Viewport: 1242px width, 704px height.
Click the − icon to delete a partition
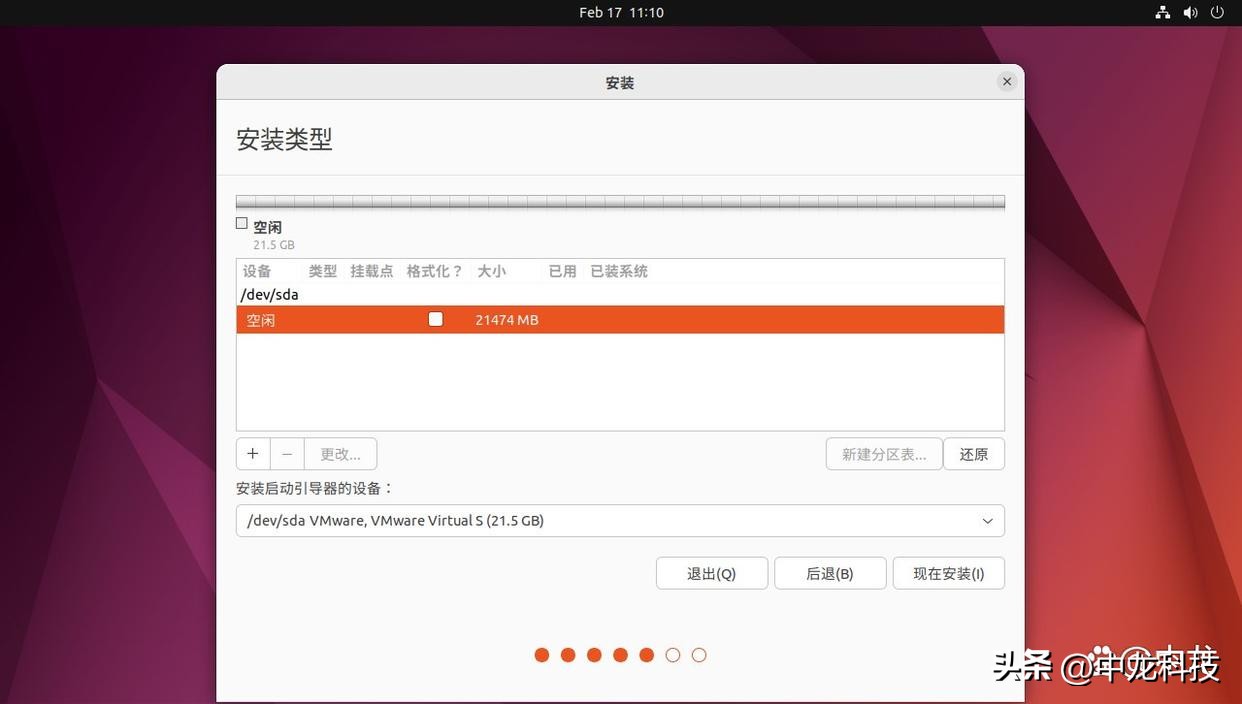(x=287, y=453)
